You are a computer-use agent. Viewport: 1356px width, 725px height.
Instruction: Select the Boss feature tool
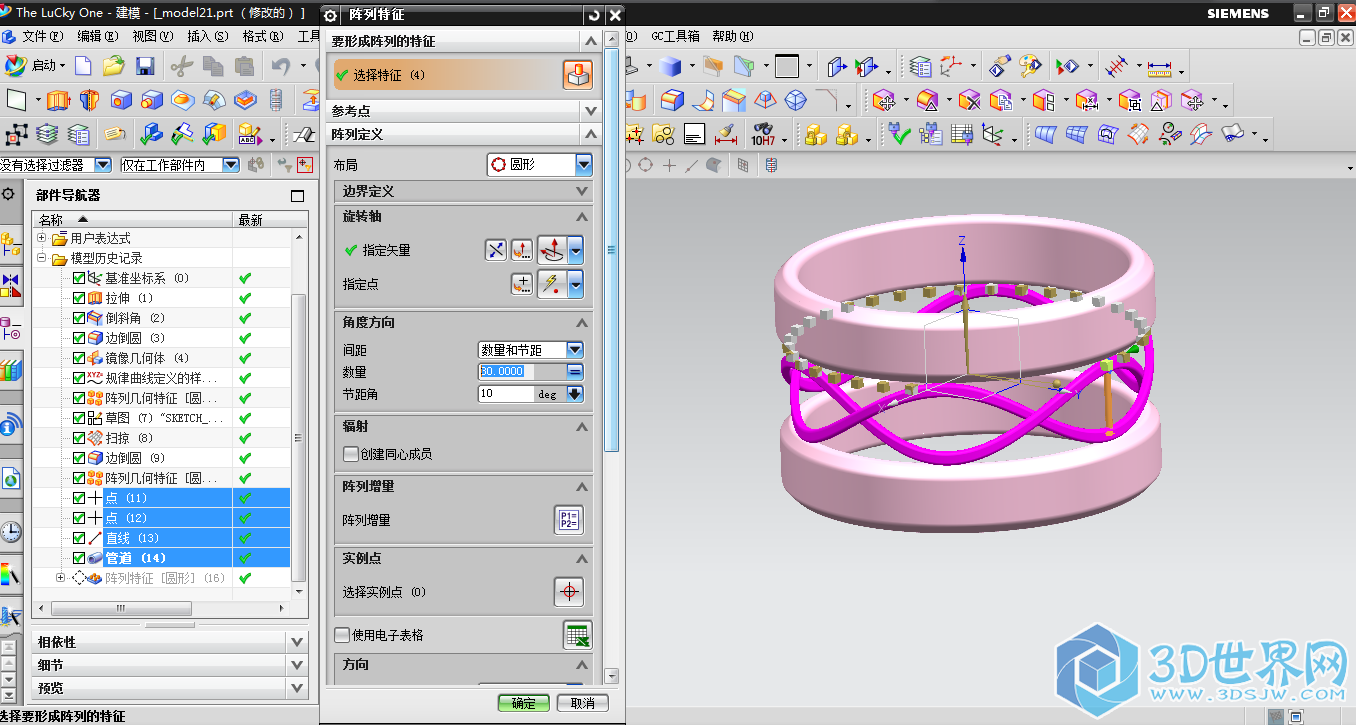tap(152, 100)
